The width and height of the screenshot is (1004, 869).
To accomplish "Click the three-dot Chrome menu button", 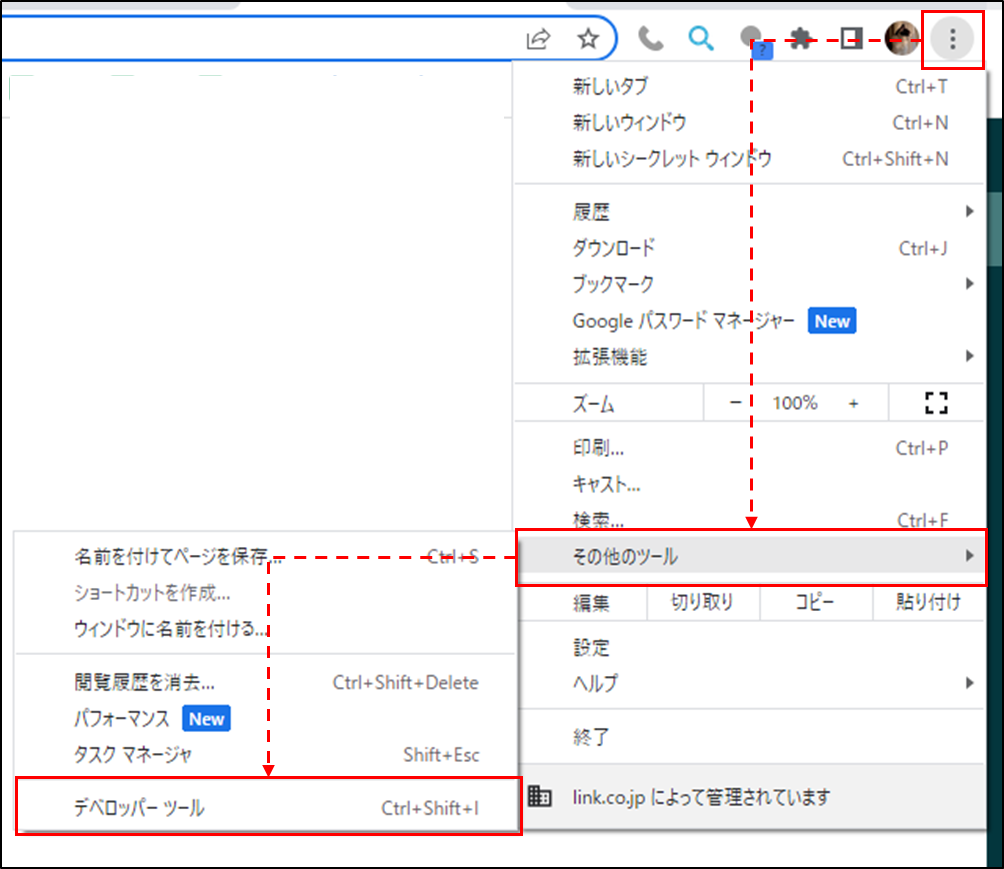I will tap(952, 39).
